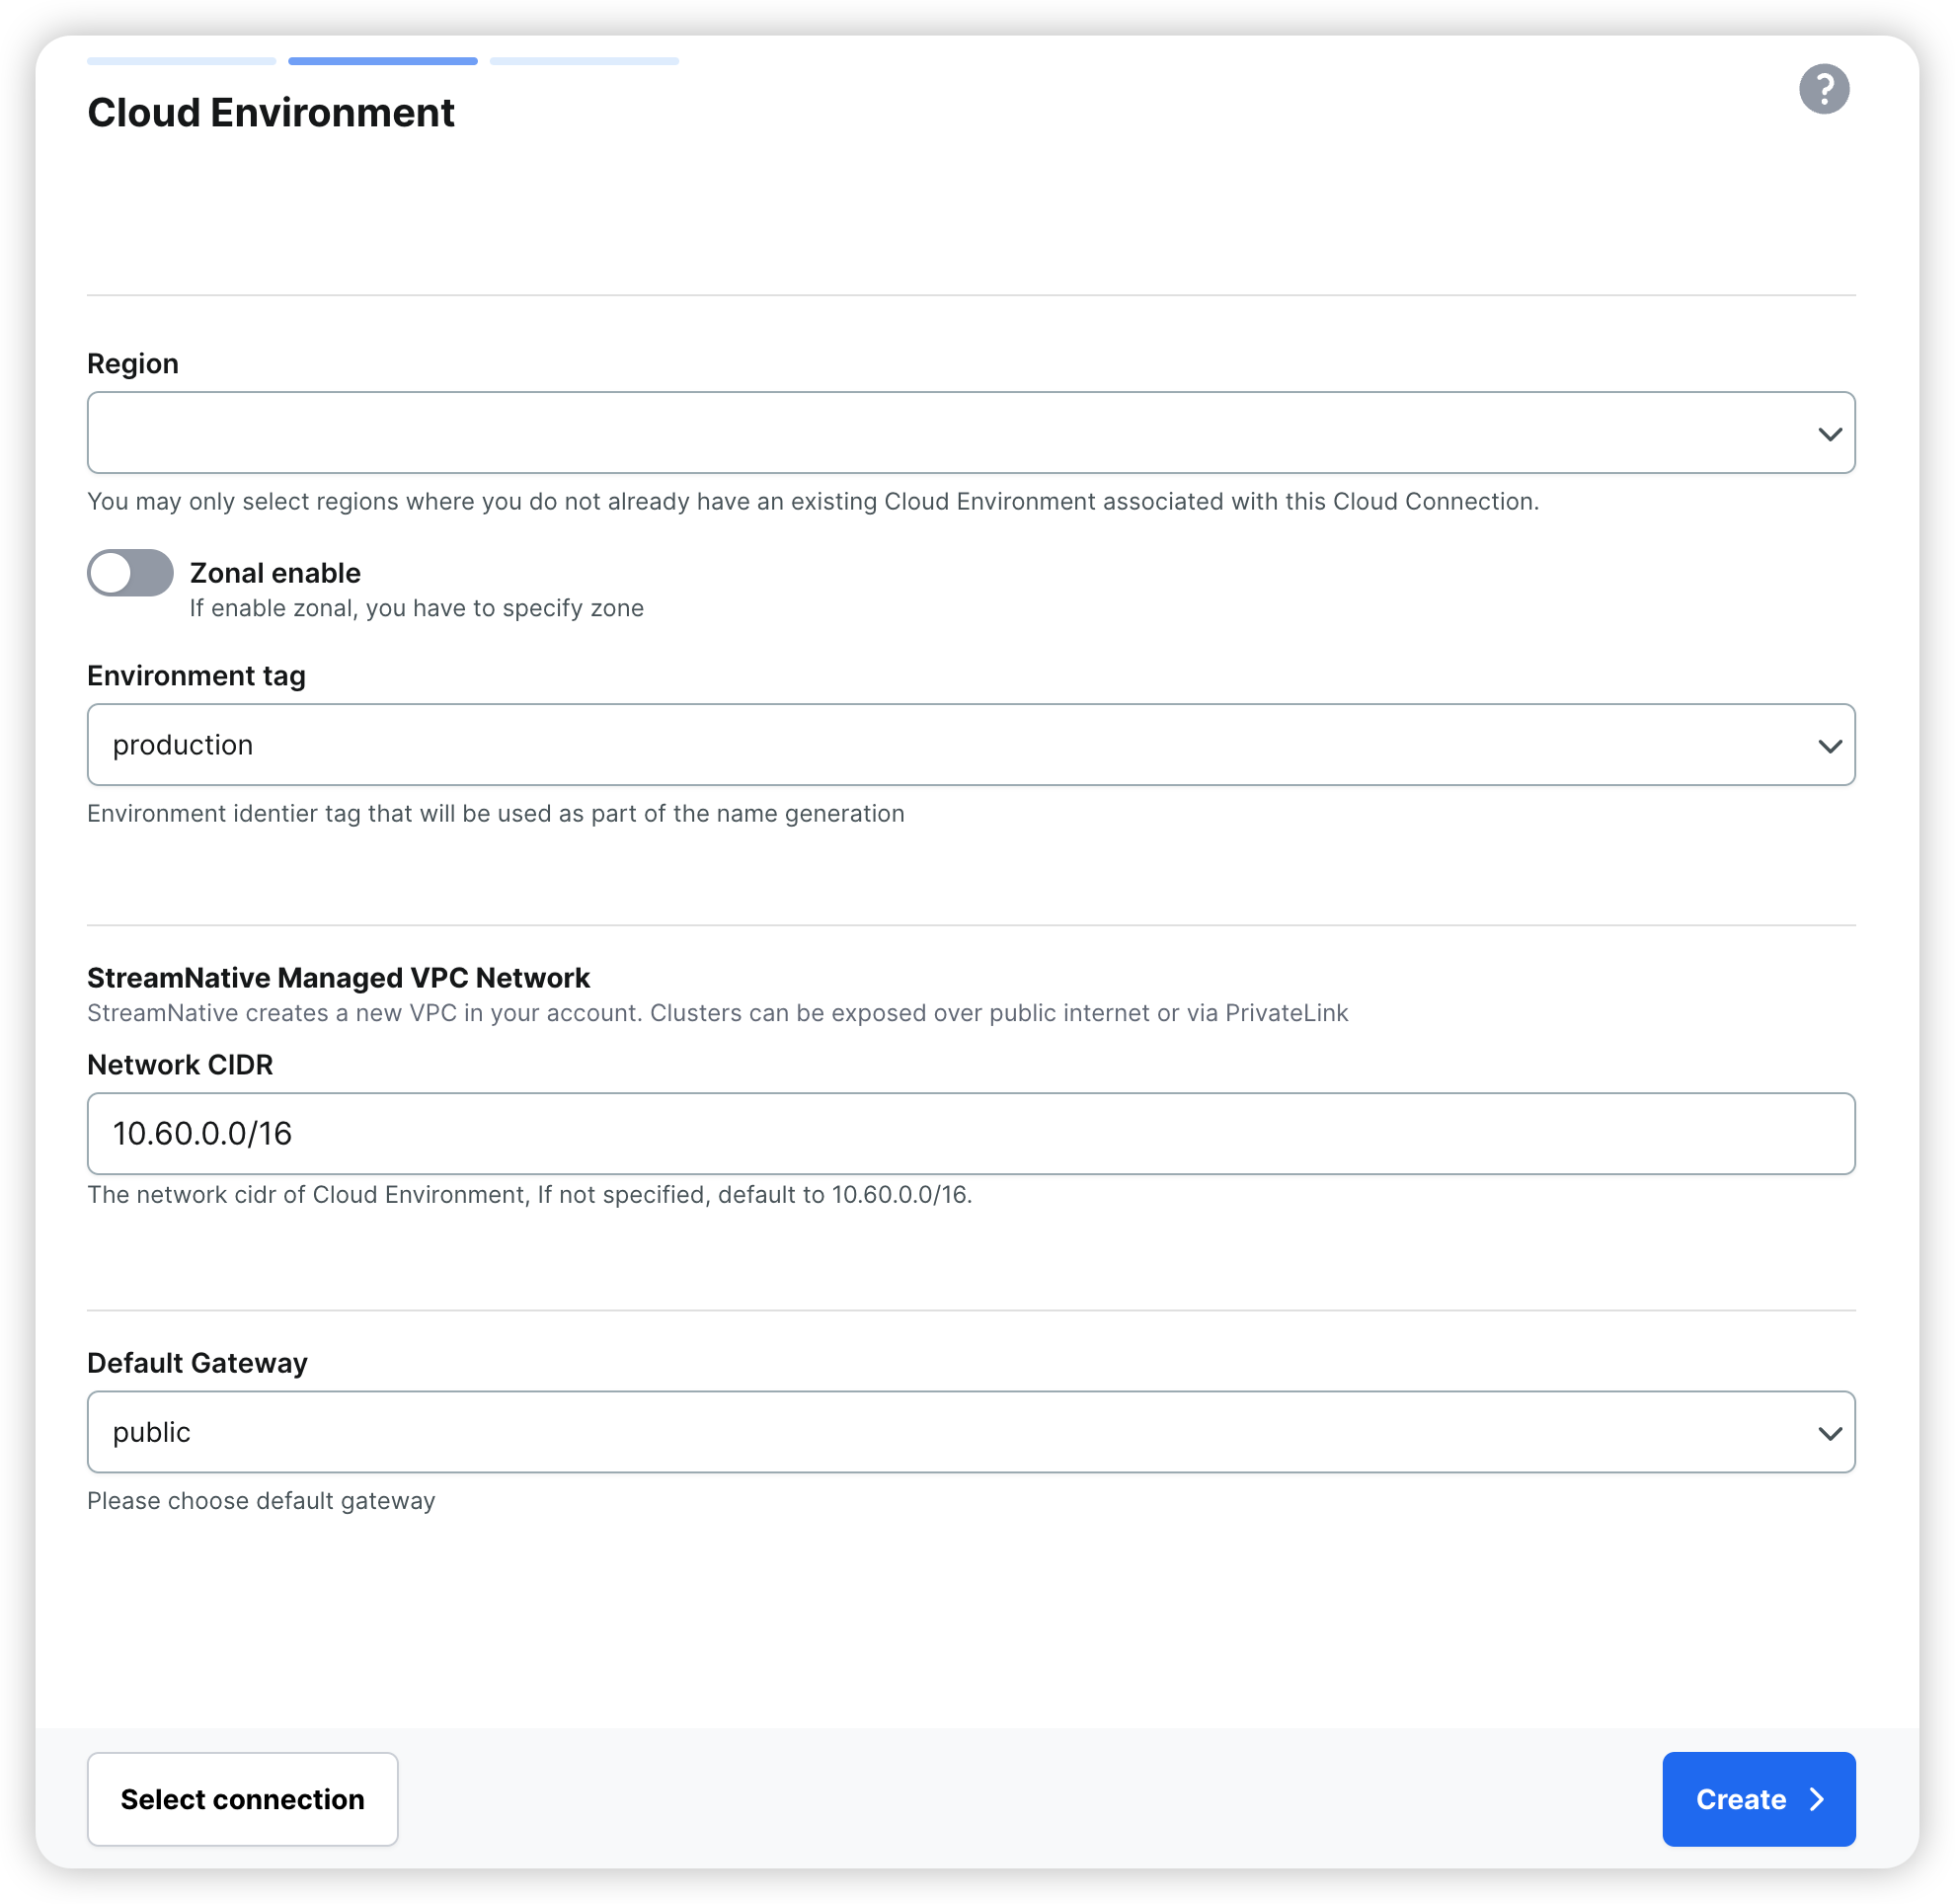Click the Cloud Environment heading
This screenshot has height=1904, width=1955.
pyautogui.click(x=270, y=113)
